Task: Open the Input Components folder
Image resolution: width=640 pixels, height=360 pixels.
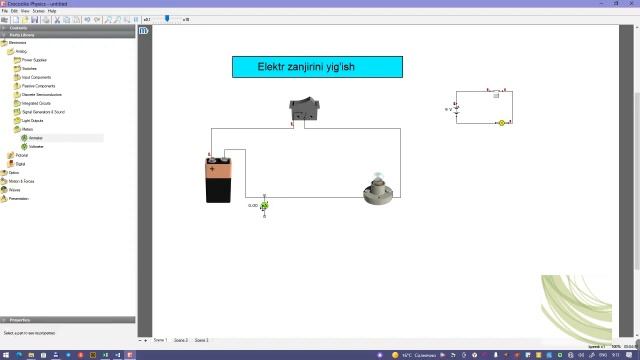Action: pyautogui.click(x=33, y=77)
